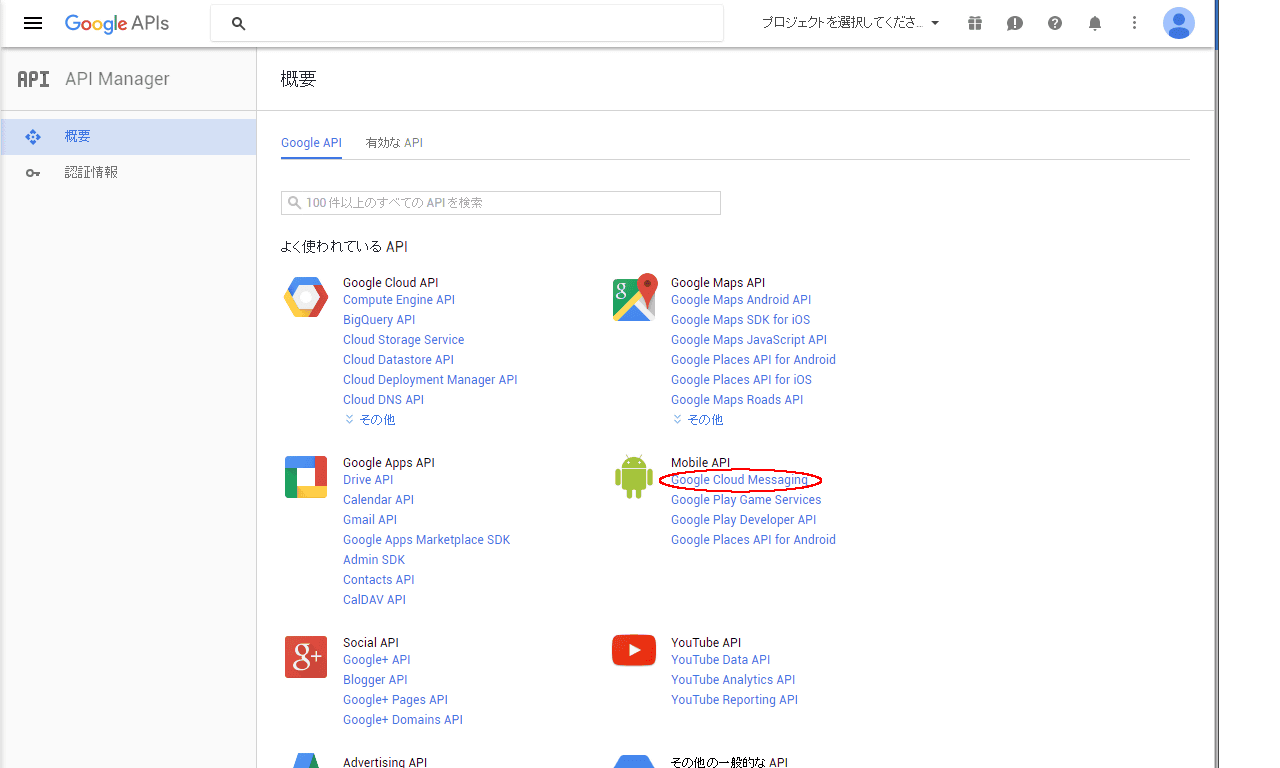This screenshot has width=1280, height=768.
Task: Click the top search bar field
Action: [x=466, y=23]
